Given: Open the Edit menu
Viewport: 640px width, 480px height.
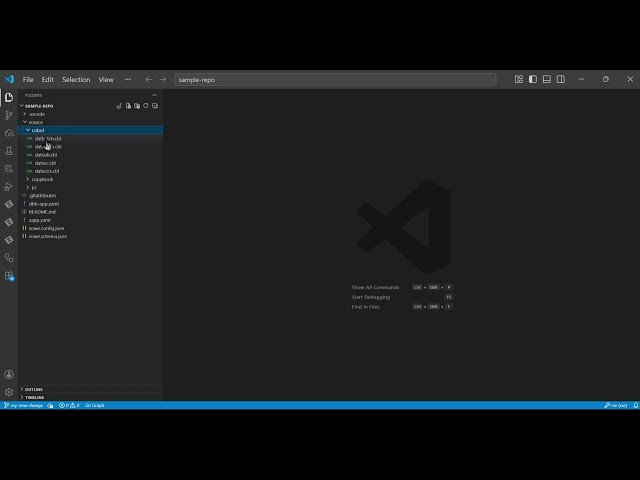Looking at the screenshot, I should 47,80.
